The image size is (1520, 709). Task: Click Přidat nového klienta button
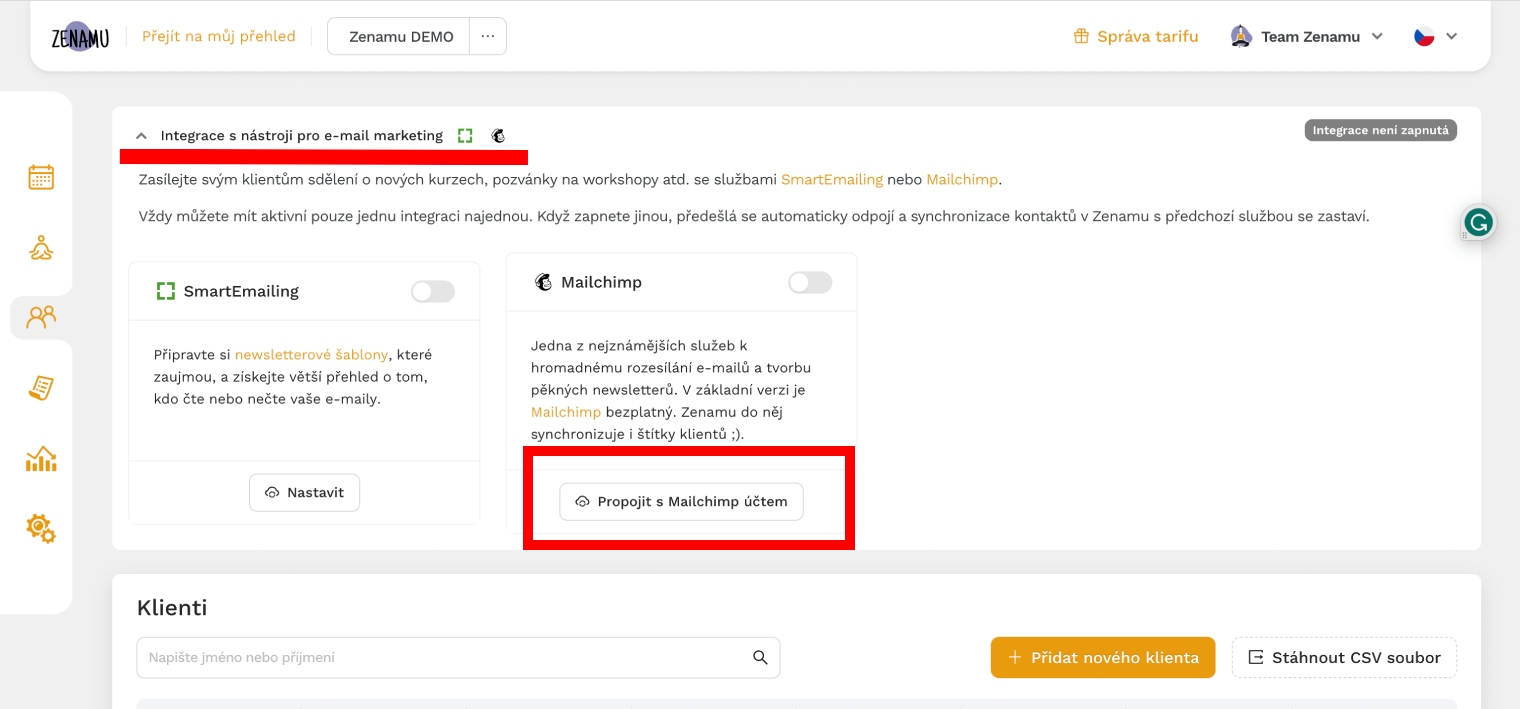coord(1103,657)
